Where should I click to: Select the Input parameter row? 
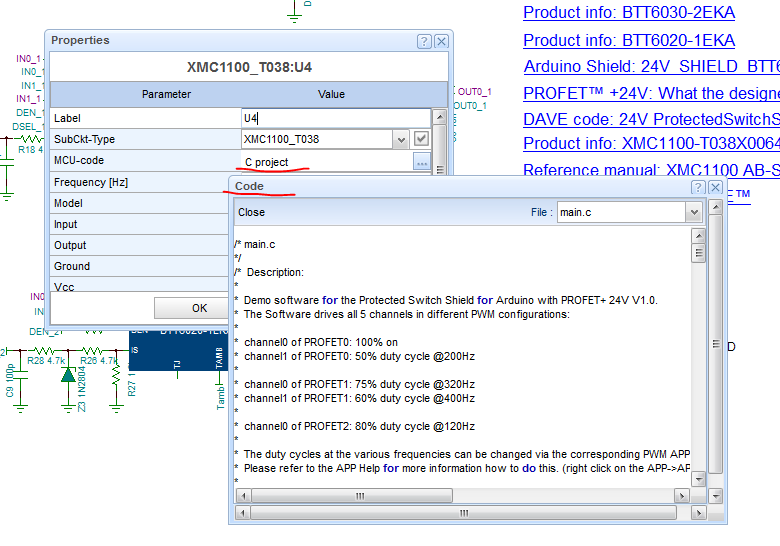coord(139,224)
